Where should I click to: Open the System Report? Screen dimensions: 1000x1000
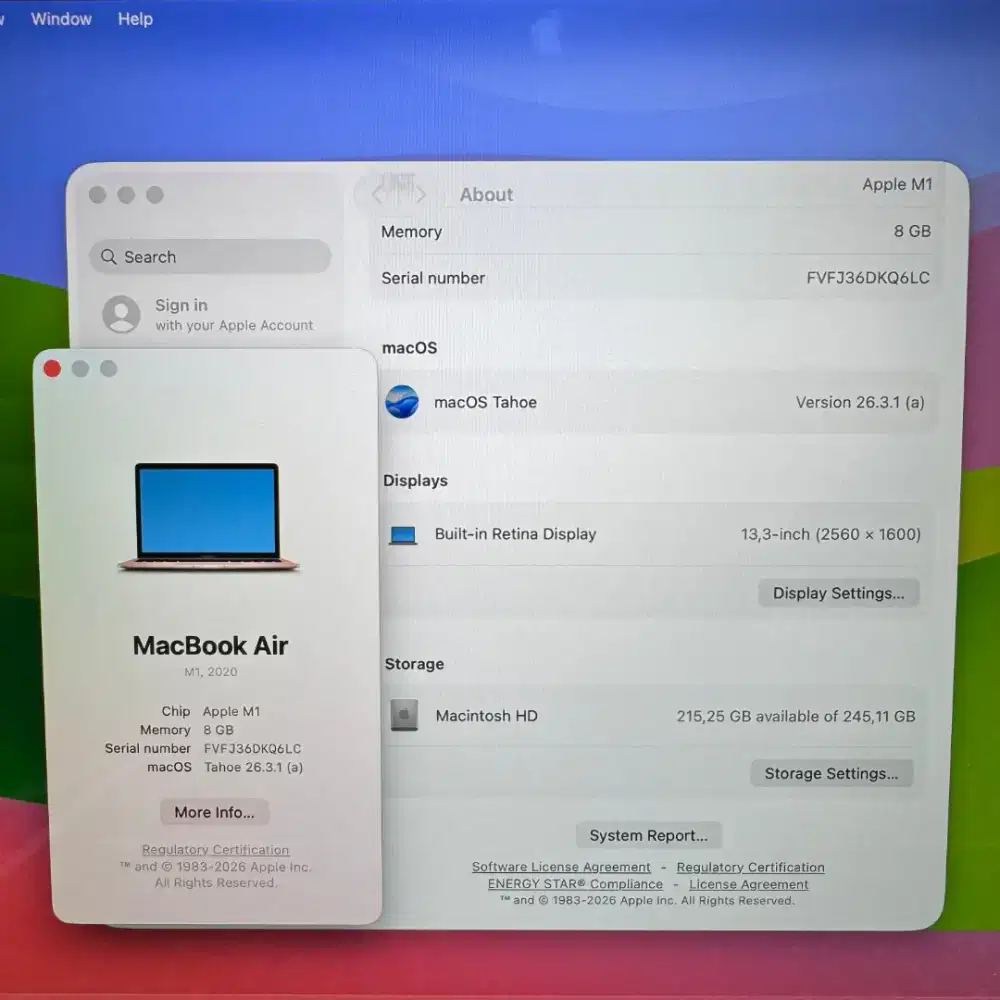pos(648,835)
